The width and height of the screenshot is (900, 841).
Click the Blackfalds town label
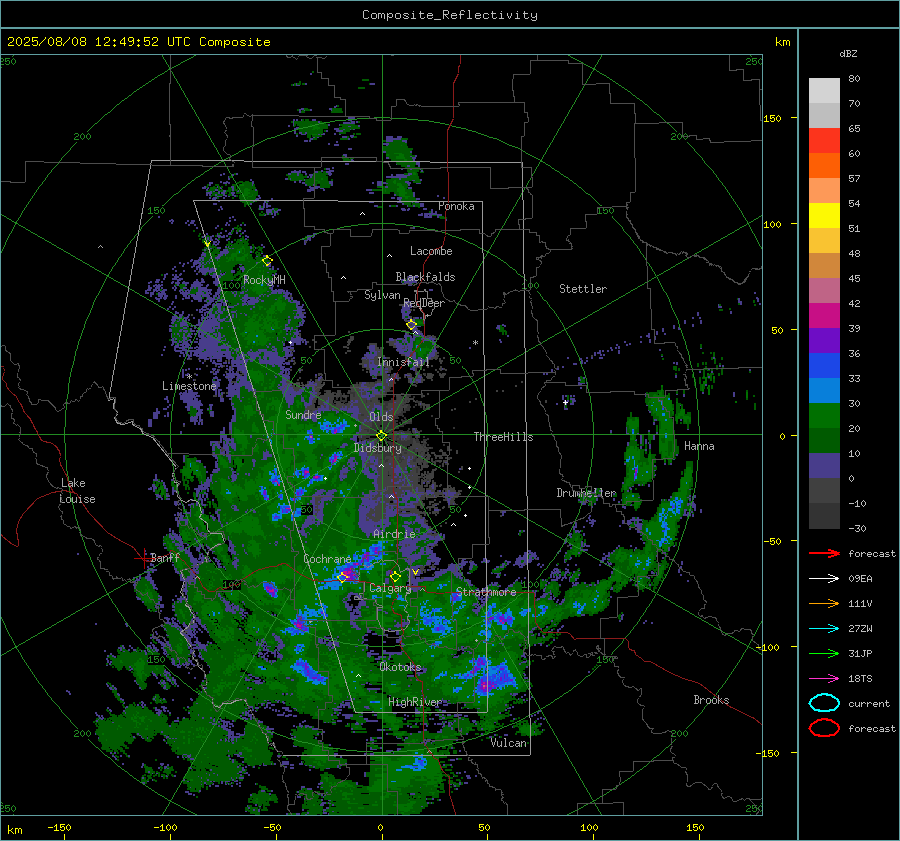pos(425,277)
